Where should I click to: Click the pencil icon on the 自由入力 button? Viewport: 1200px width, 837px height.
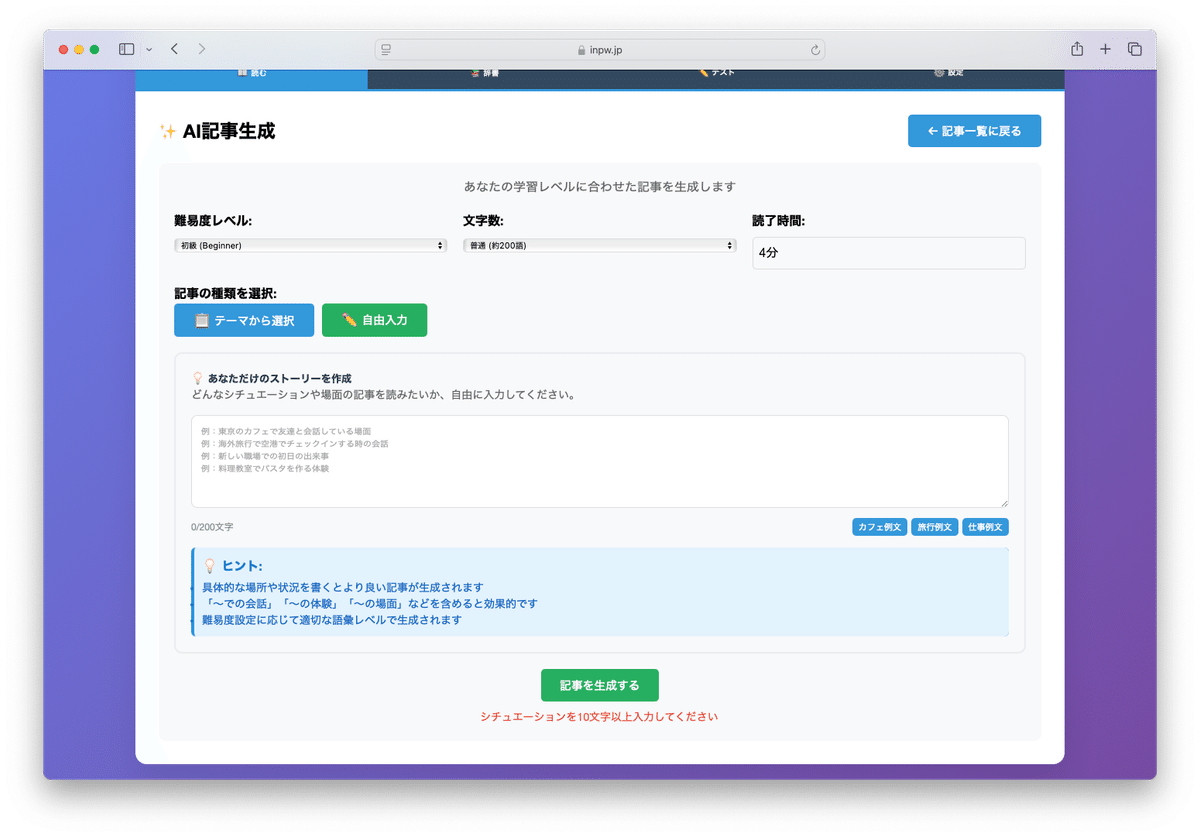349,320
